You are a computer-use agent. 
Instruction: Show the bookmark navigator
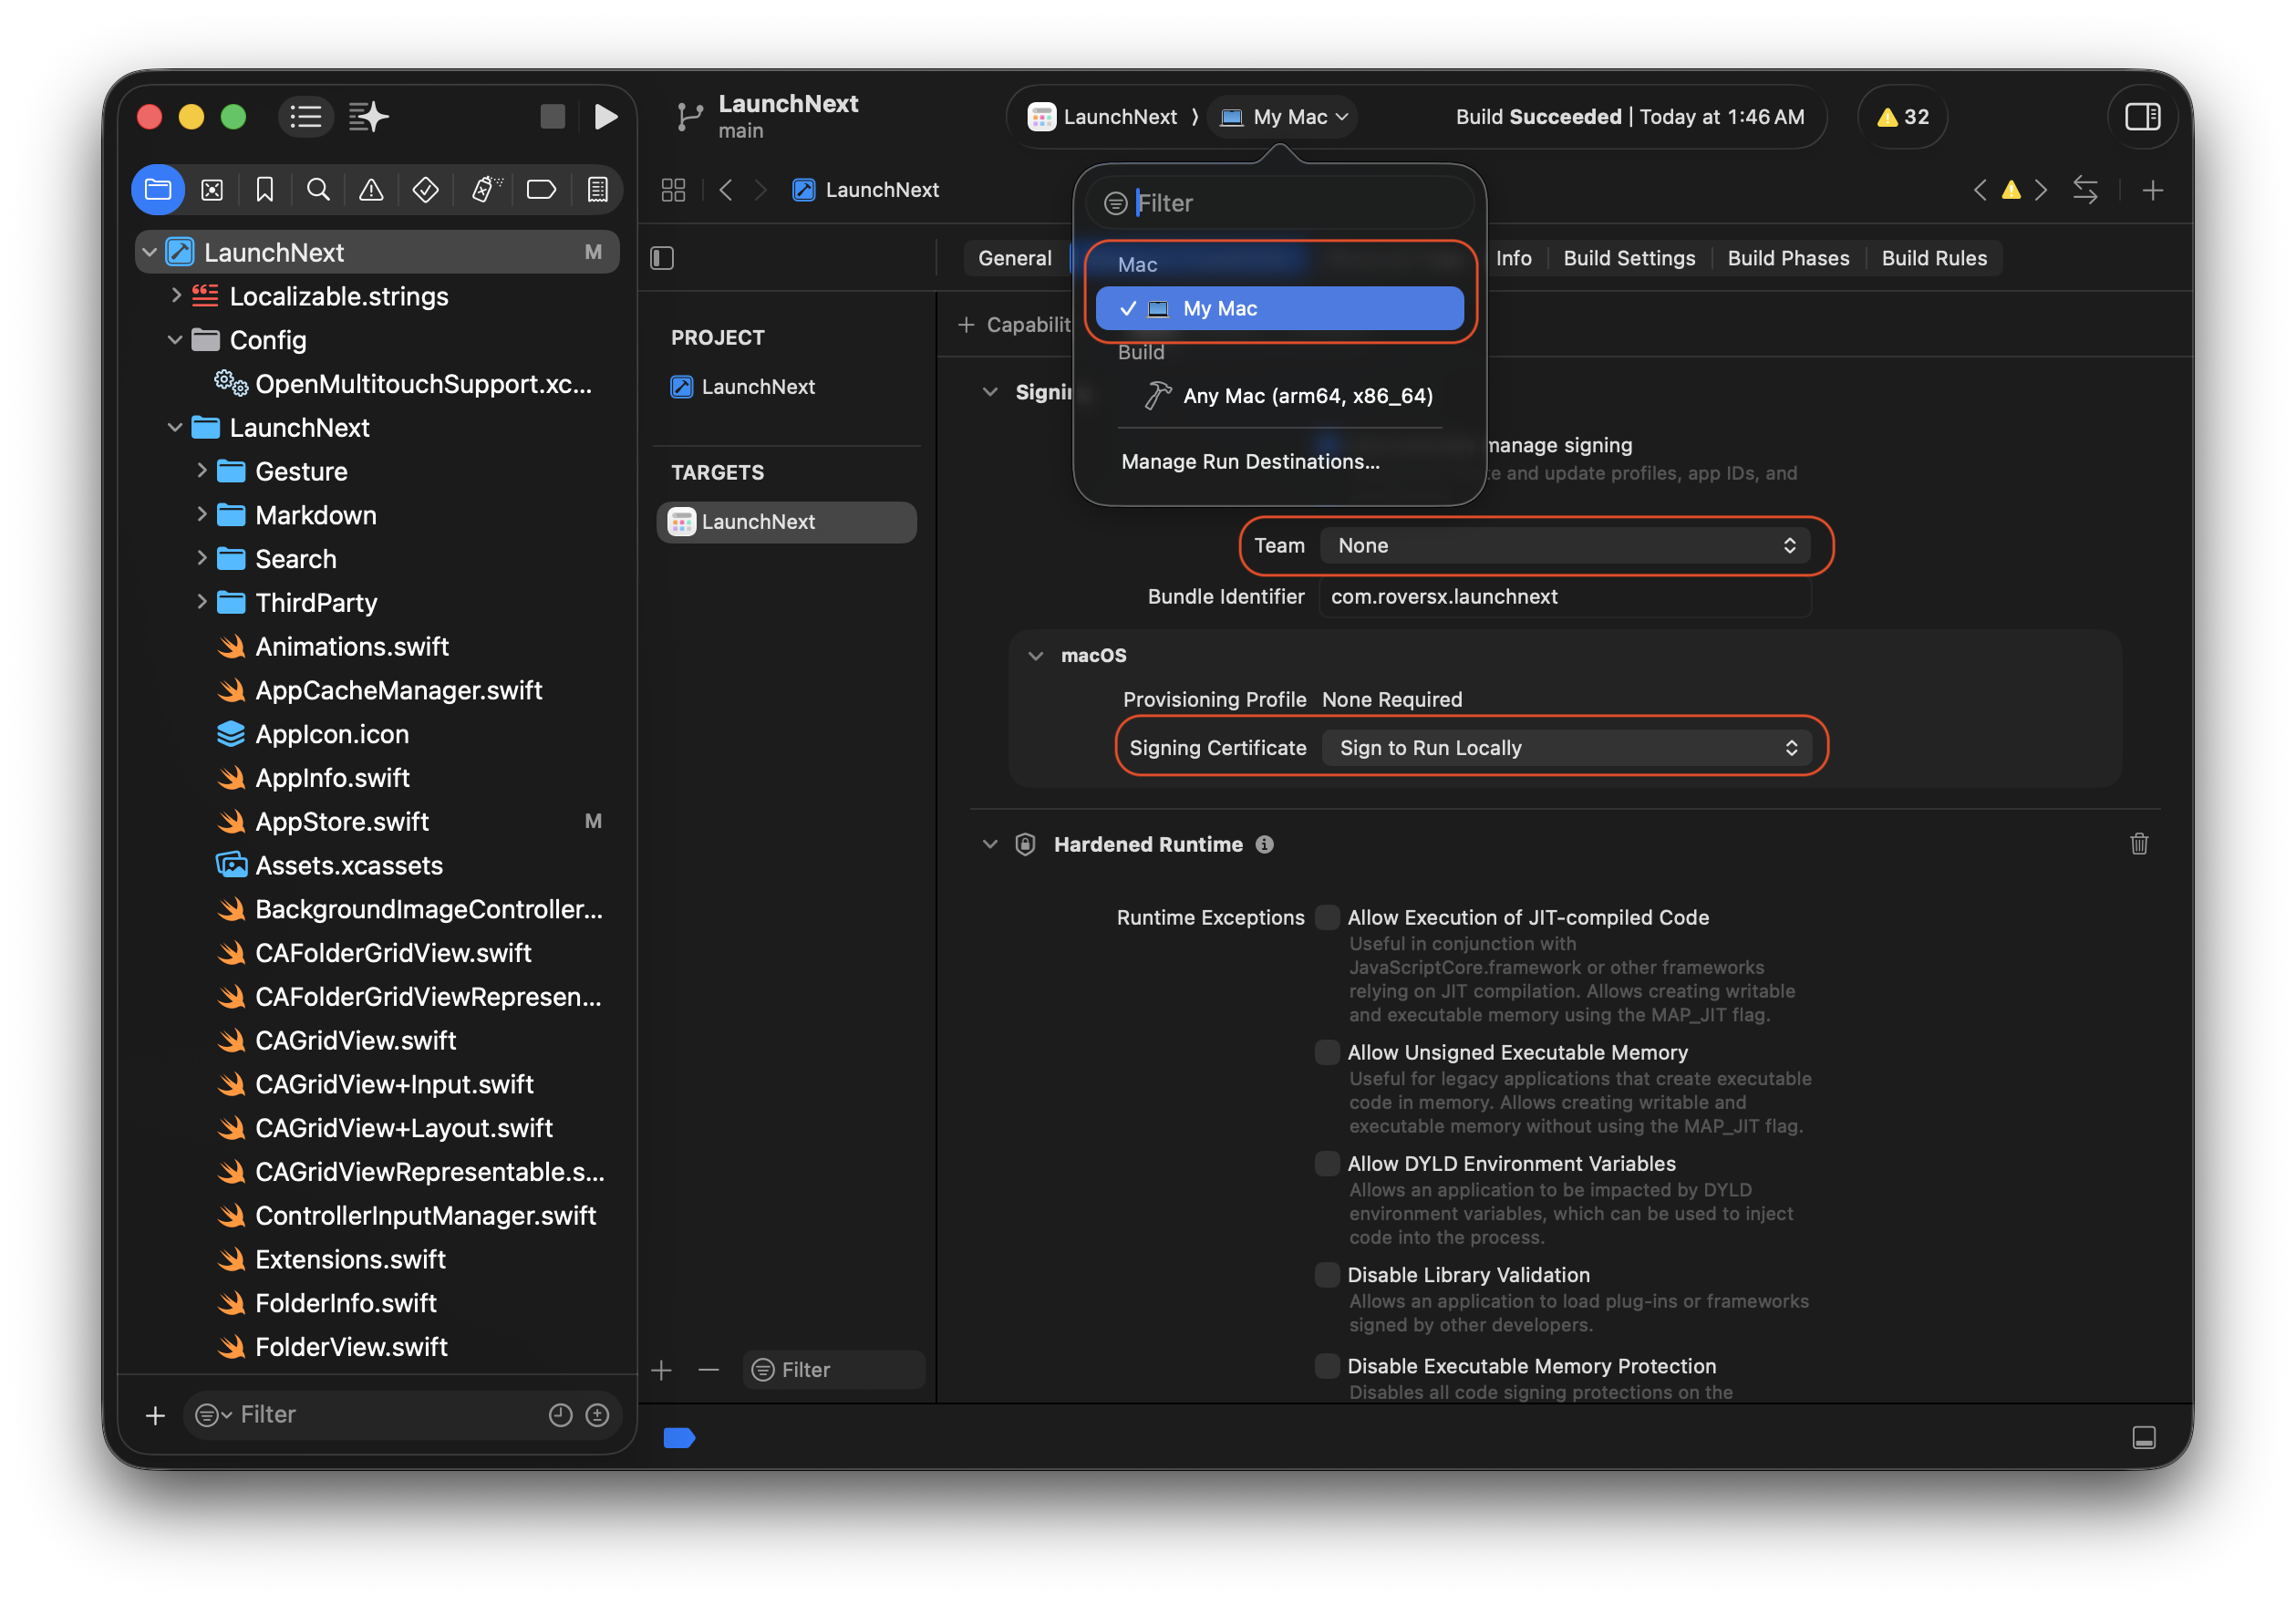(x=265, y=190)
